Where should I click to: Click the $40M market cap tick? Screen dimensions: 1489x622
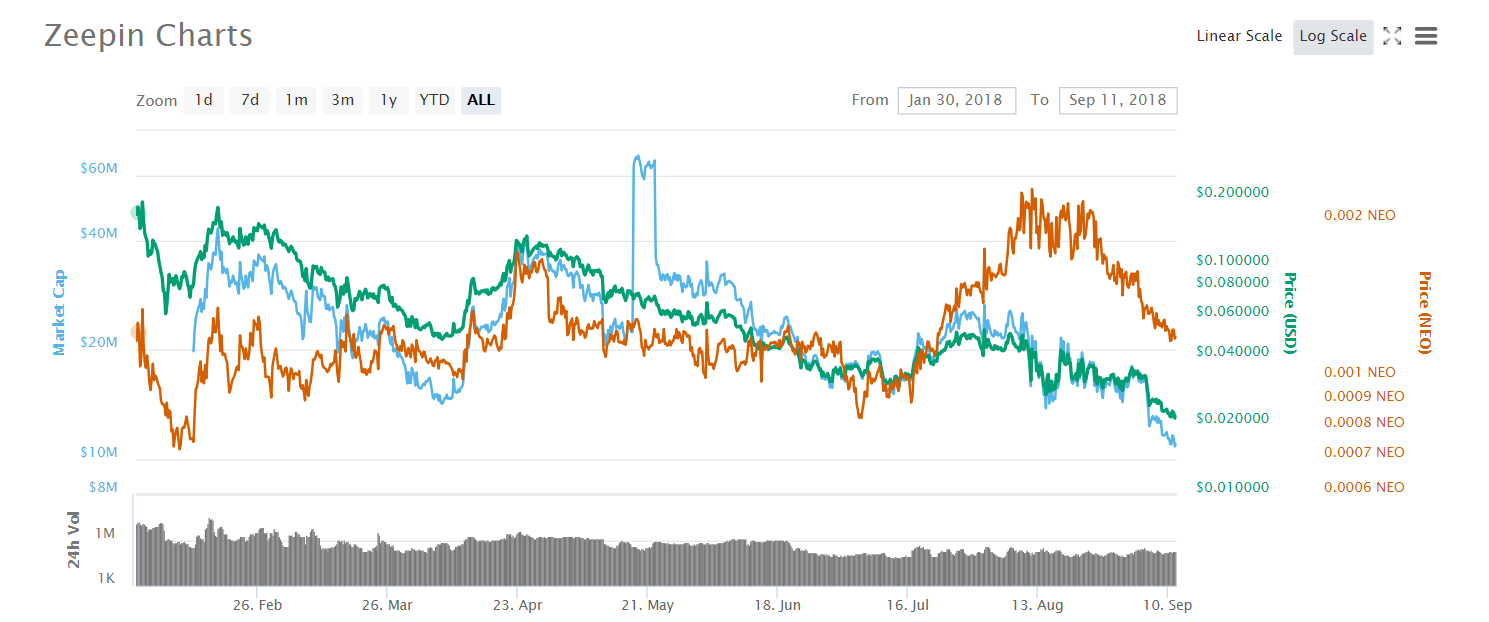coord(99,233)
